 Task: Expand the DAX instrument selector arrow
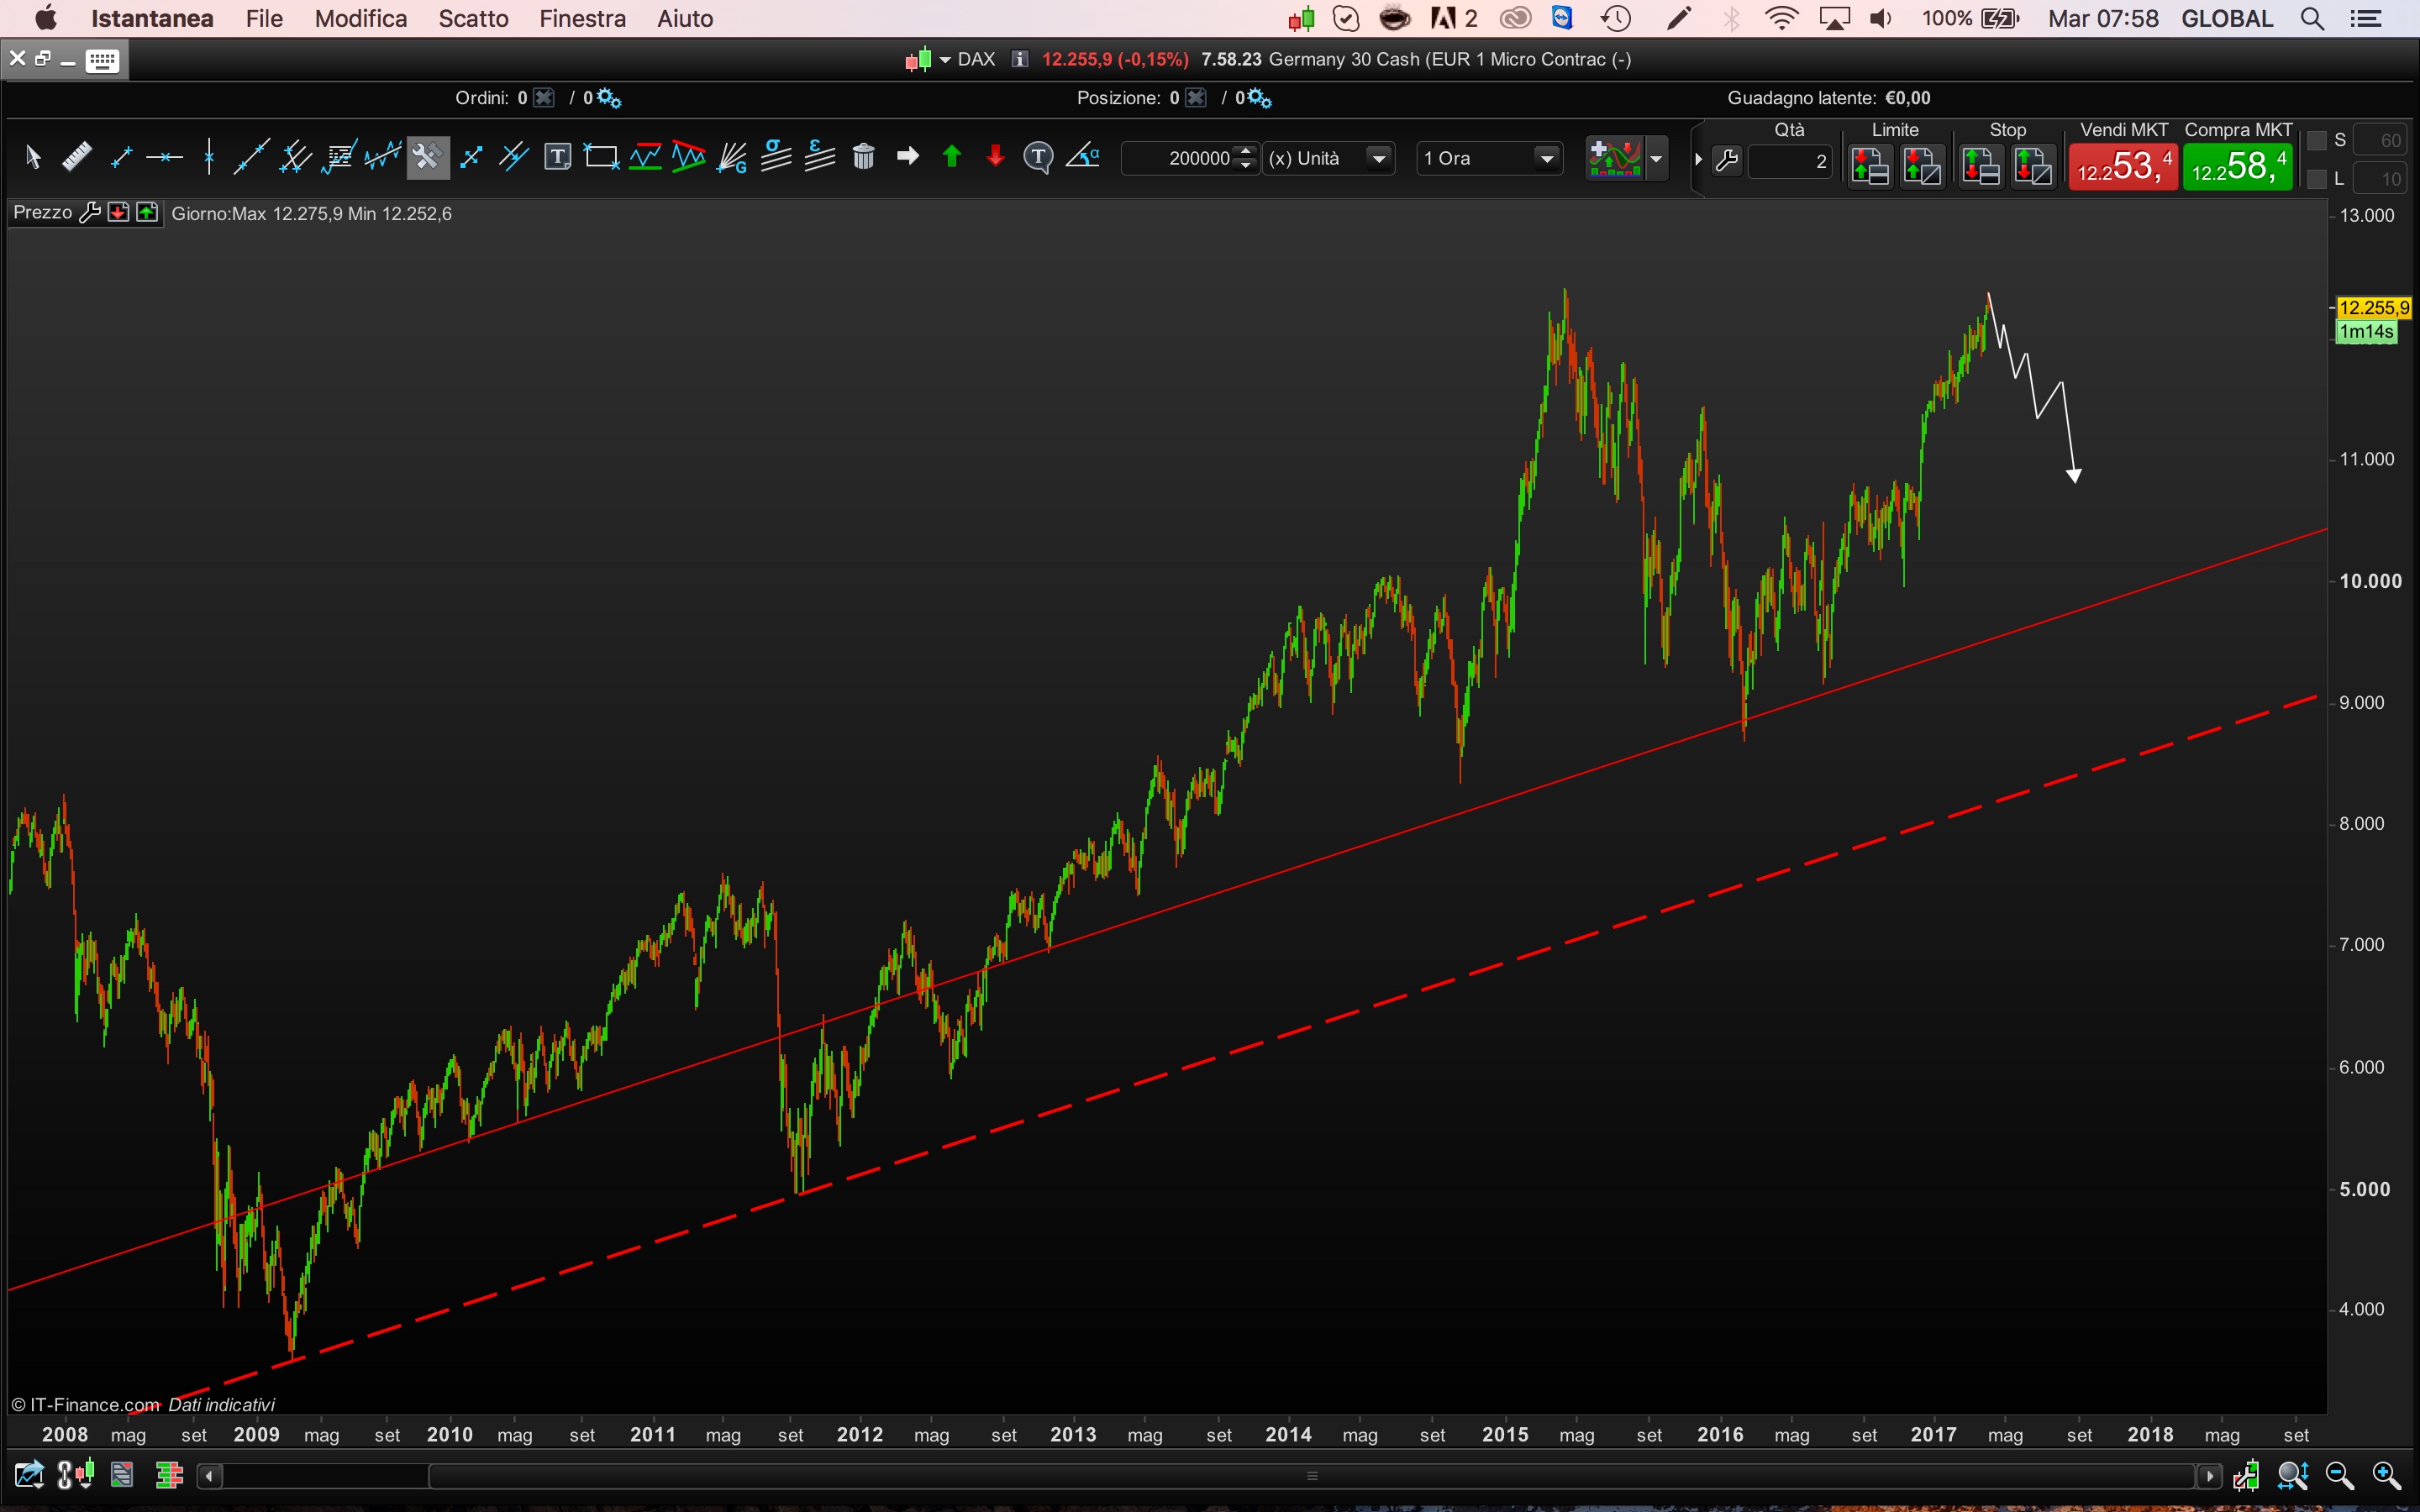[x=945, y=60]
